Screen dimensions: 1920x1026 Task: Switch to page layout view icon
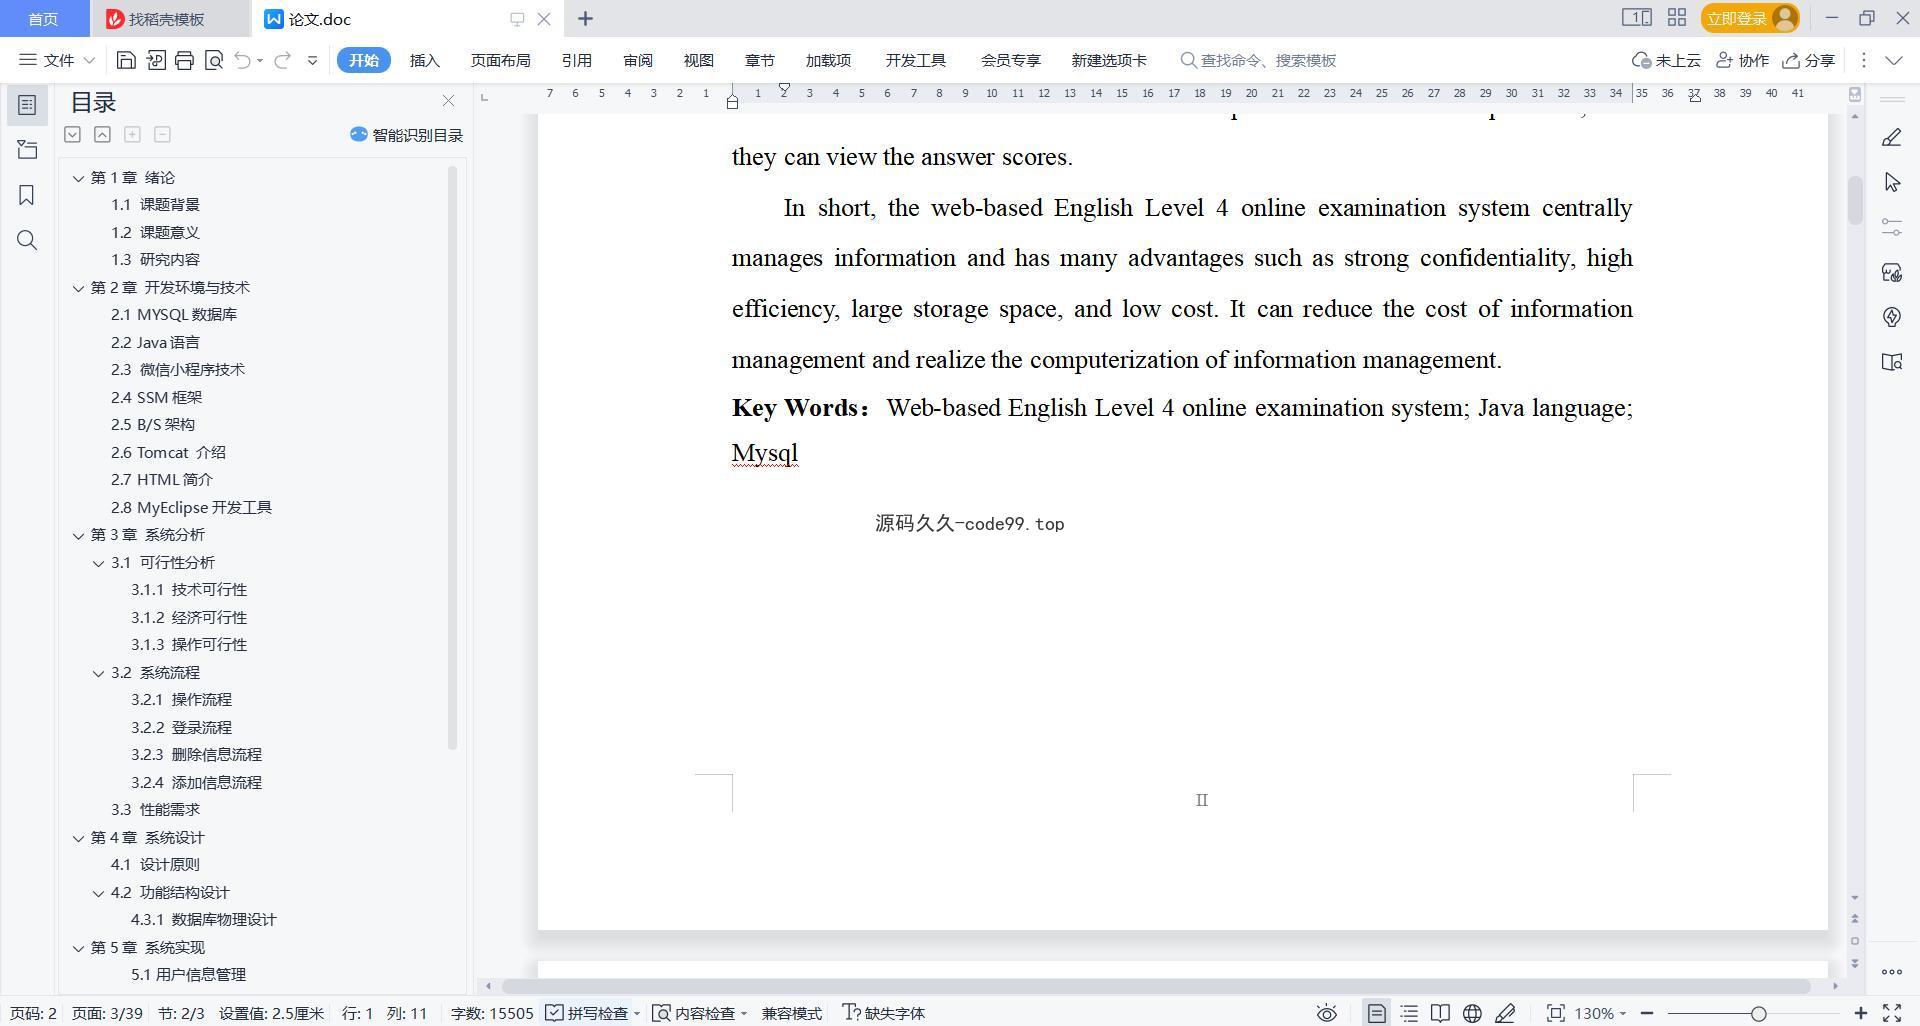click(1376, 1013)
